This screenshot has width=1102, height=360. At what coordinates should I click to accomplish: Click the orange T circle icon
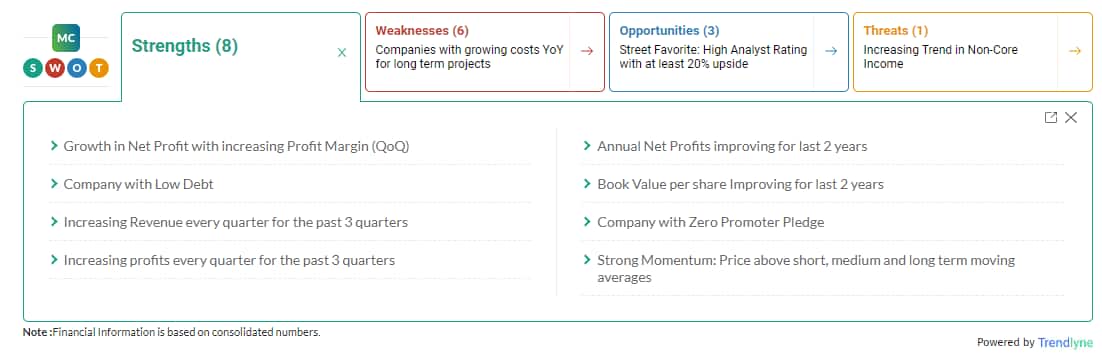[x=100, y=68]
